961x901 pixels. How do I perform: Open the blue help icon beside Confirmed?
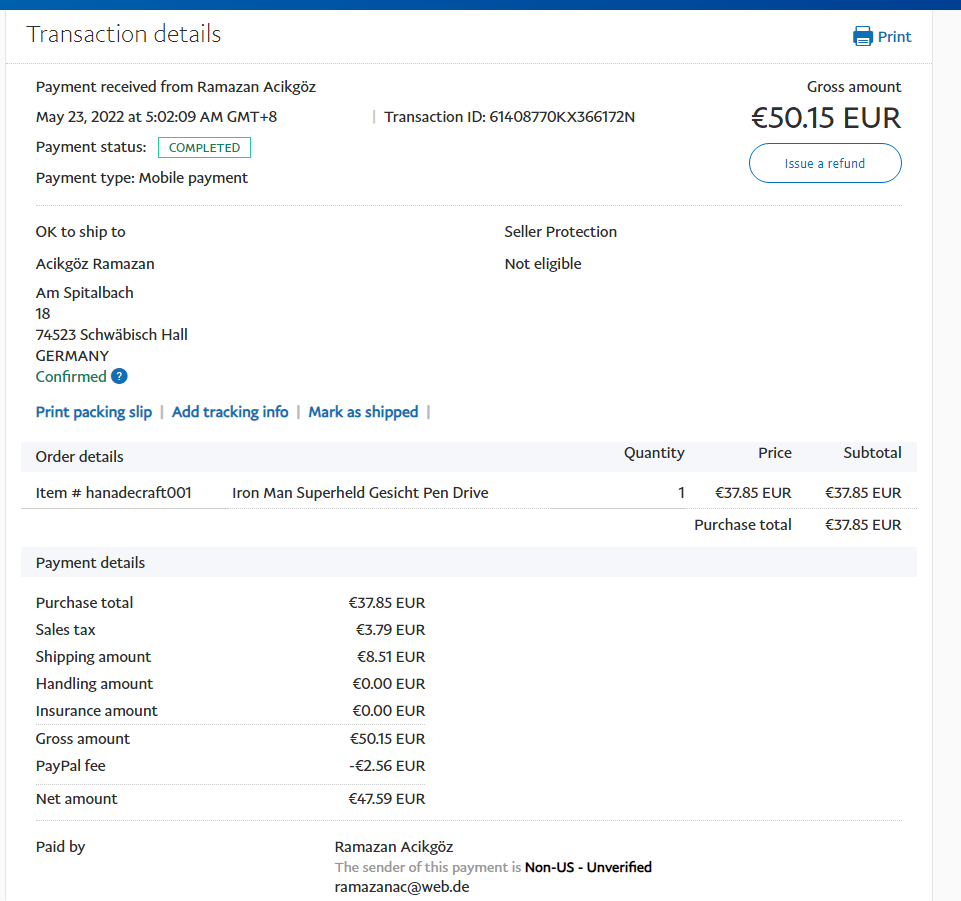point(119,377)
